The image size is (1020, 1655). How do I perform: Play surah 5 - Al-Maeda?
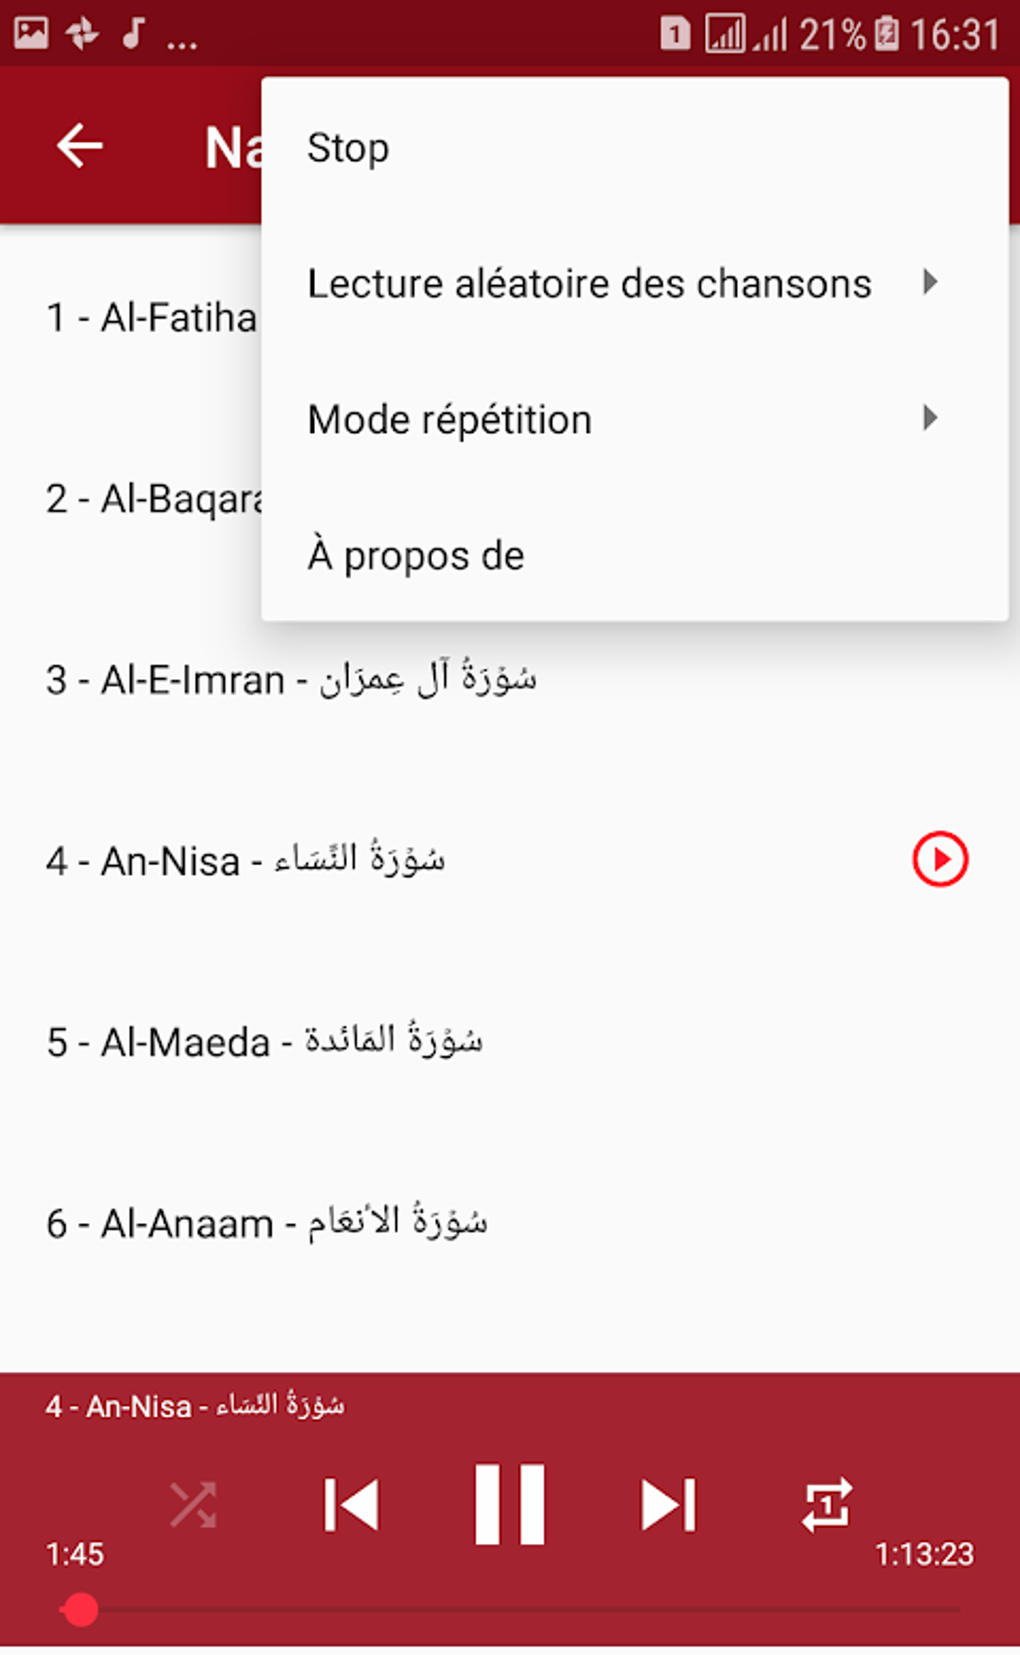pos(264,1042)
